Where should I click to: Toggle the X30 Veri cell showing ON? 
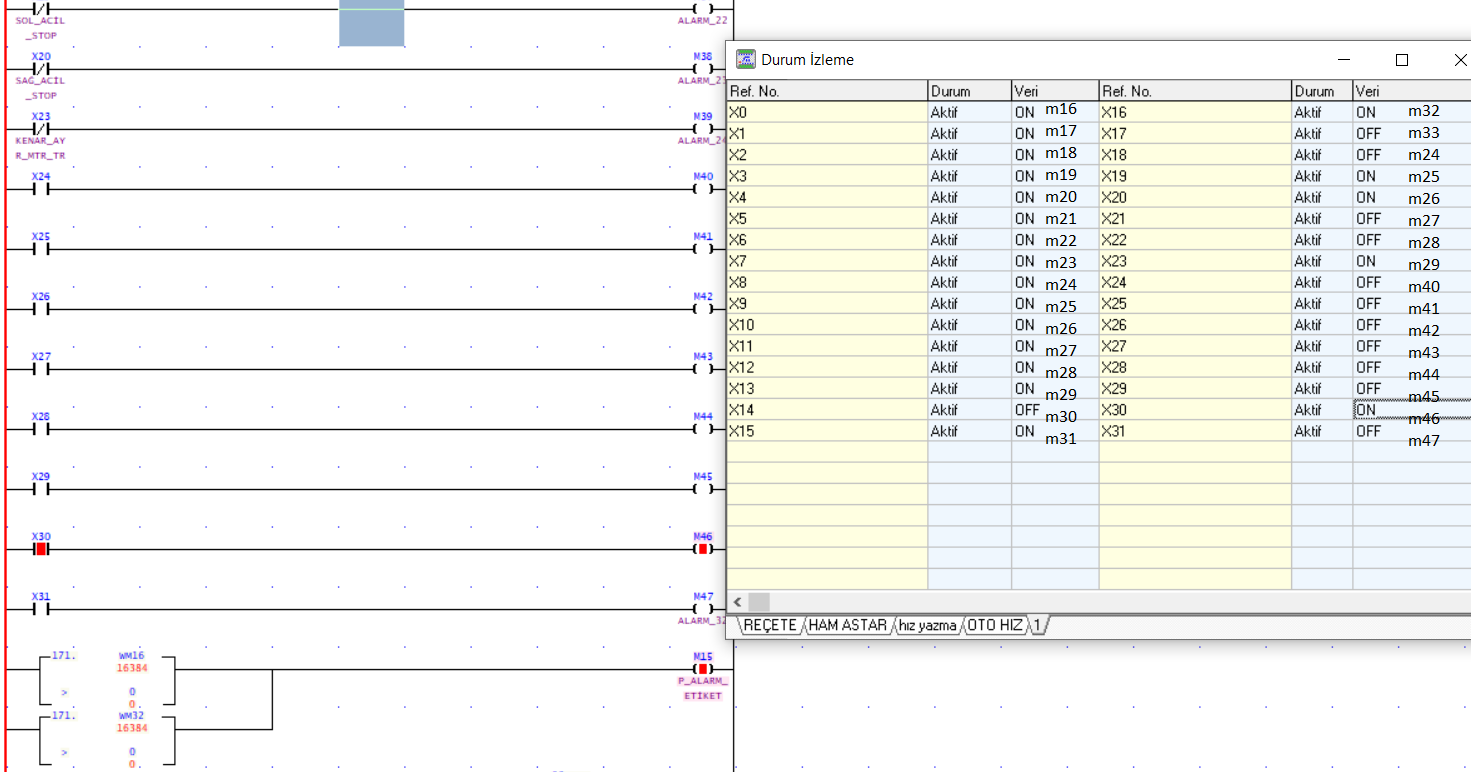[1366, 410]
